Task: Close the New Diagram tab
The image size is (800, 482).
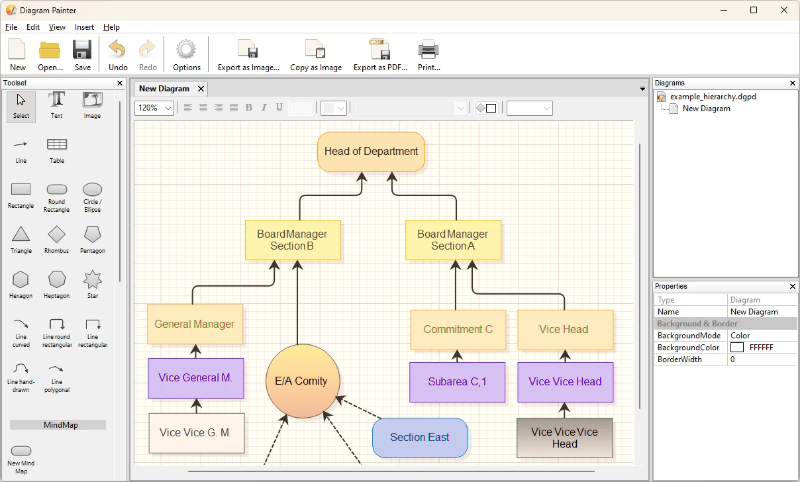Action: click(201, 89)
